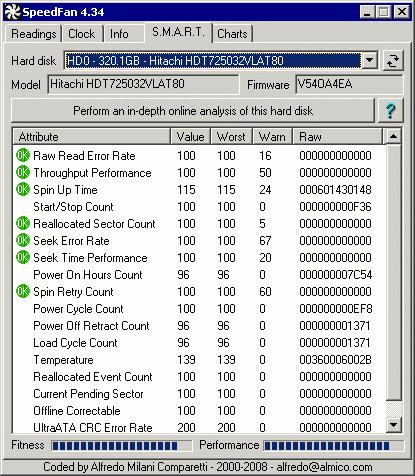This screenshot has height=476, width=415.
Task: Select the Power On Hours Count row
Action: pos(200,275)
